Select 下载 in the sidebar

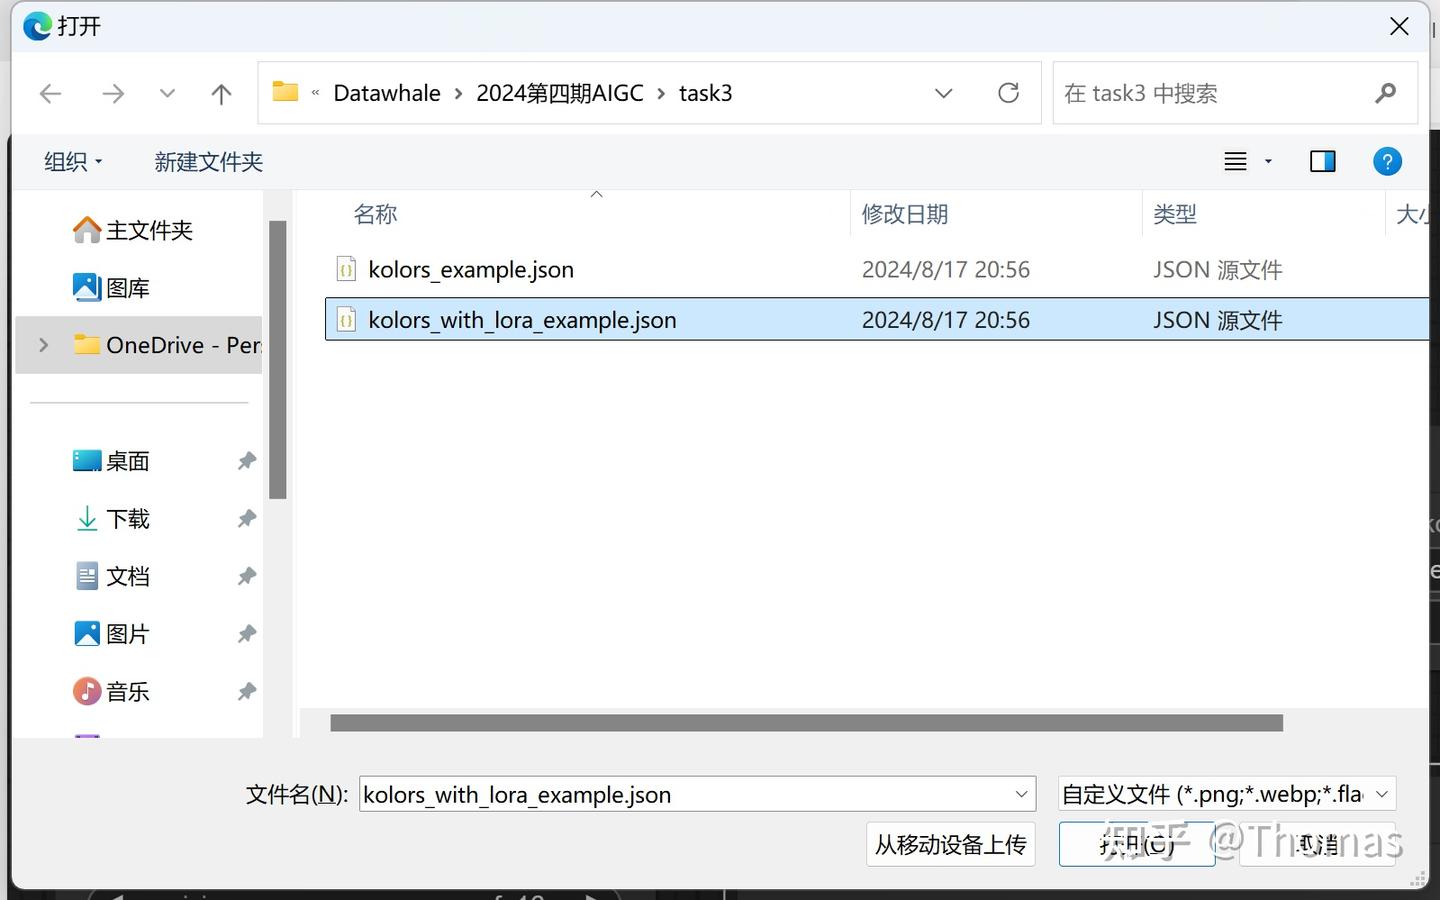tap(127, 518)
